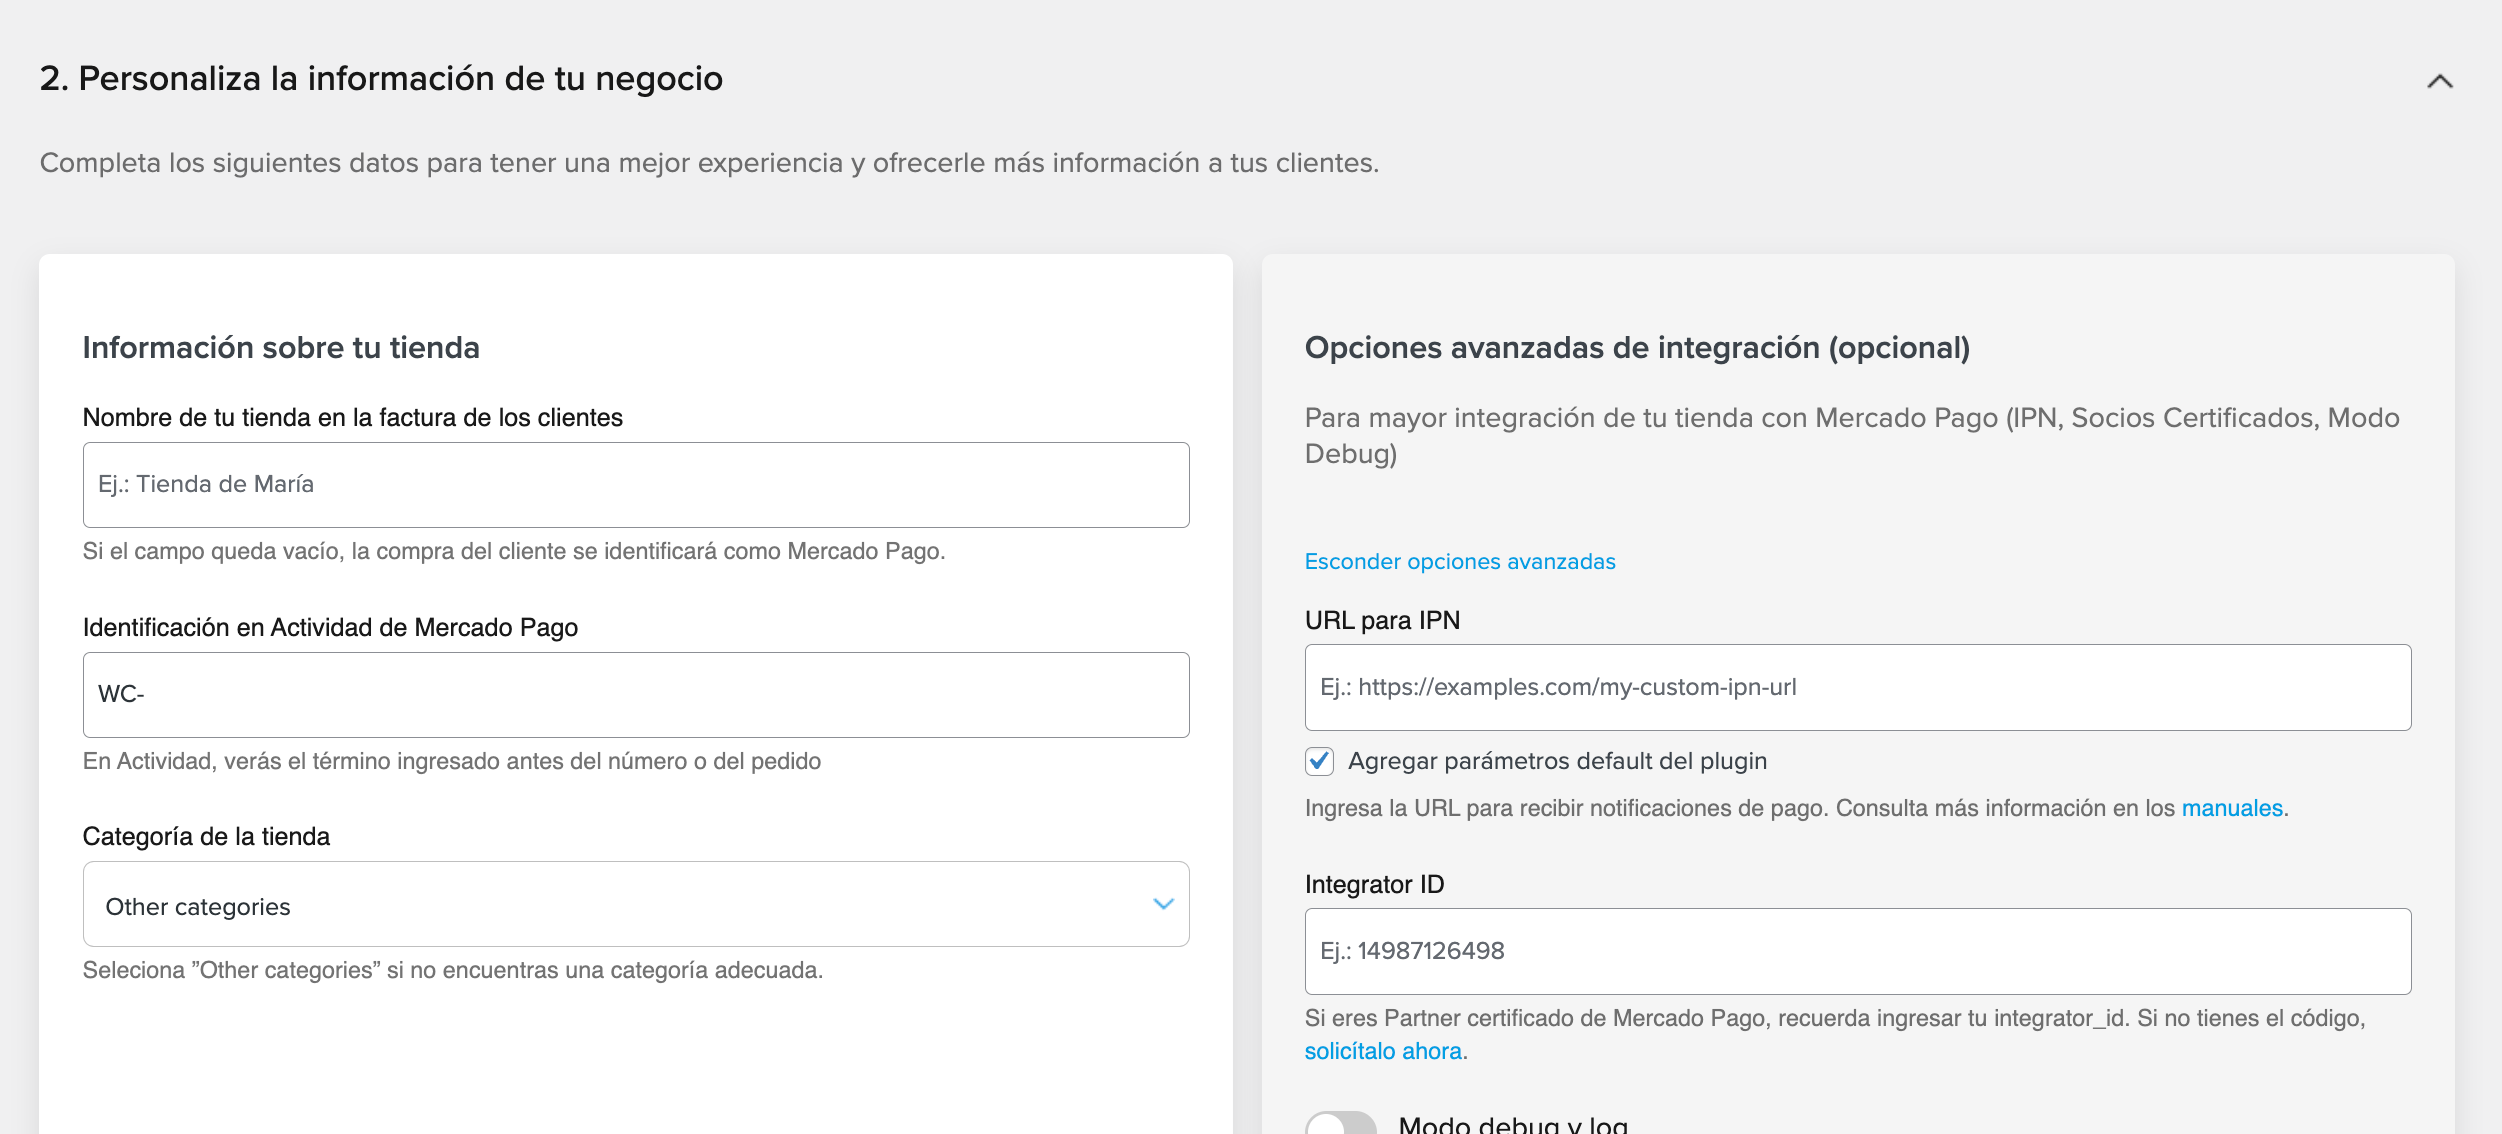Screen dimensions: 2502x1134
Task: Click the 'Modo debug y log' label
Action: (1512, 1124)
